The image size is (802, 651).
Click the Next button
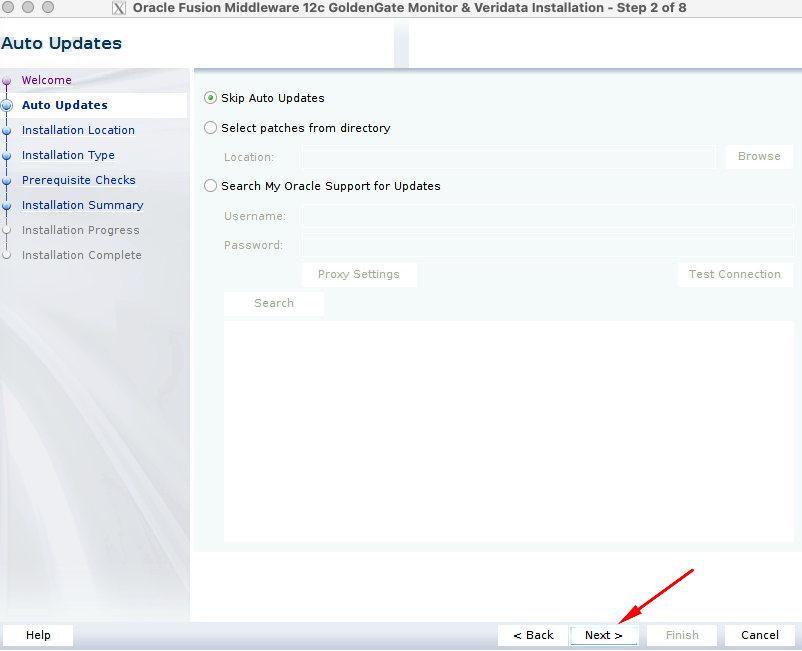click(604, 635)
